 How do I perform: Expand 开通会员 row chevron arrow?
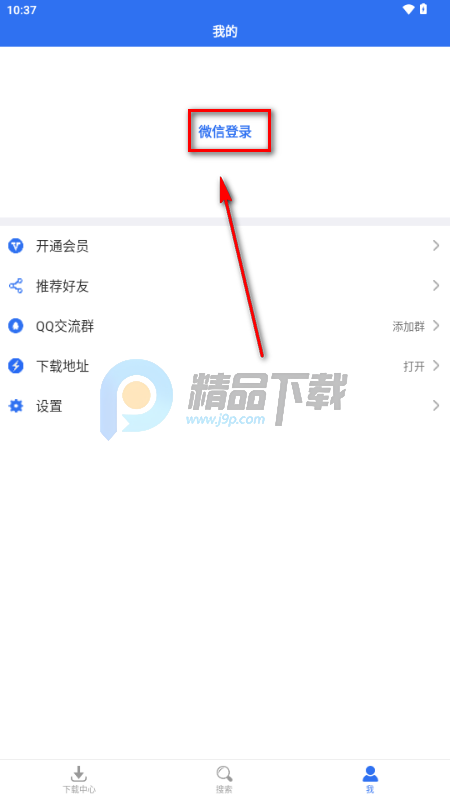click(x=436, y=246)
